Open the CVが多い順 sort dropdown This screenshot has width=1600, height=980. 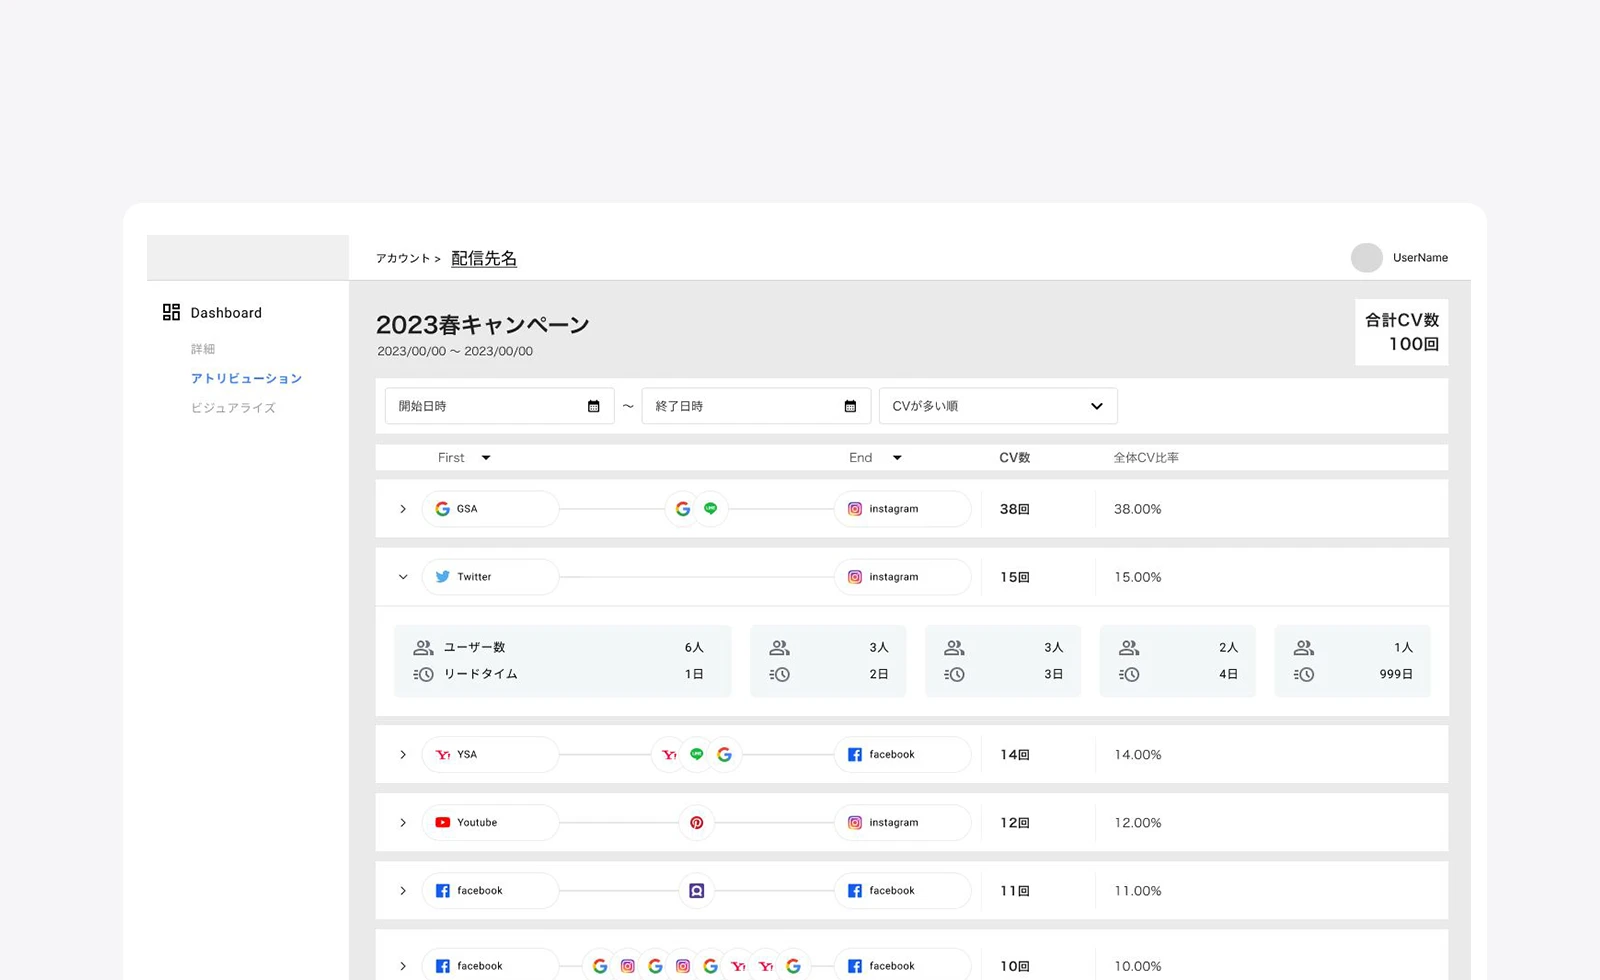(x=998, y=406)
